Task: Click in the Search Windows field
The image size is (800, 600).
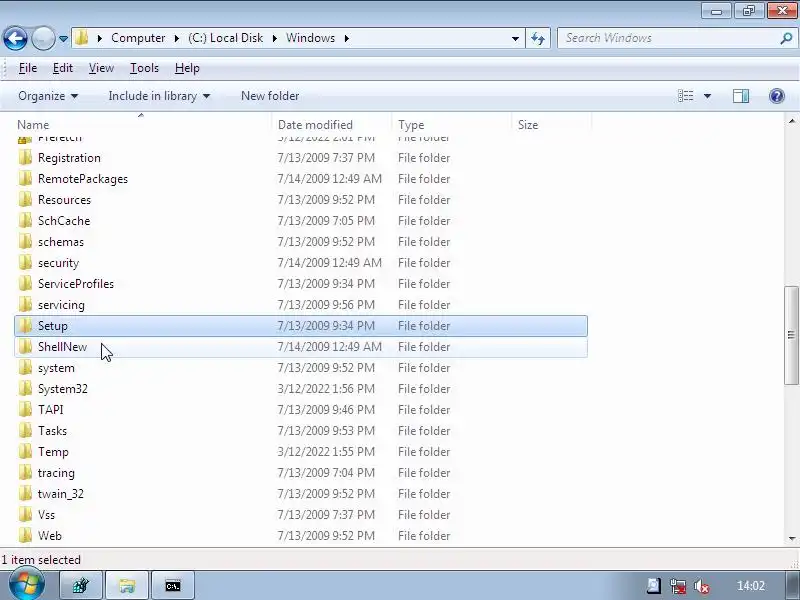Action: pos(666,38)
